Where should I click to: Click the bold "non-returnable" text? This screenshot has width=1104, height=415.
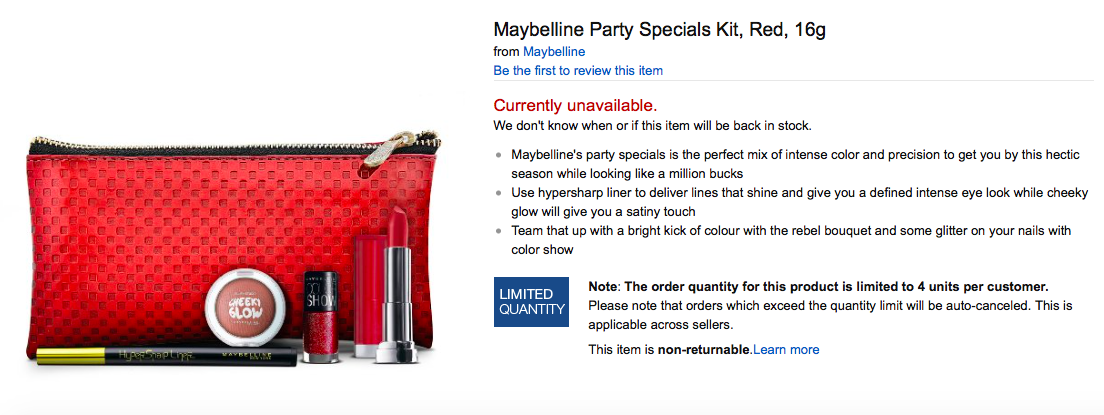pyautogui.click(x=704, y=349)
